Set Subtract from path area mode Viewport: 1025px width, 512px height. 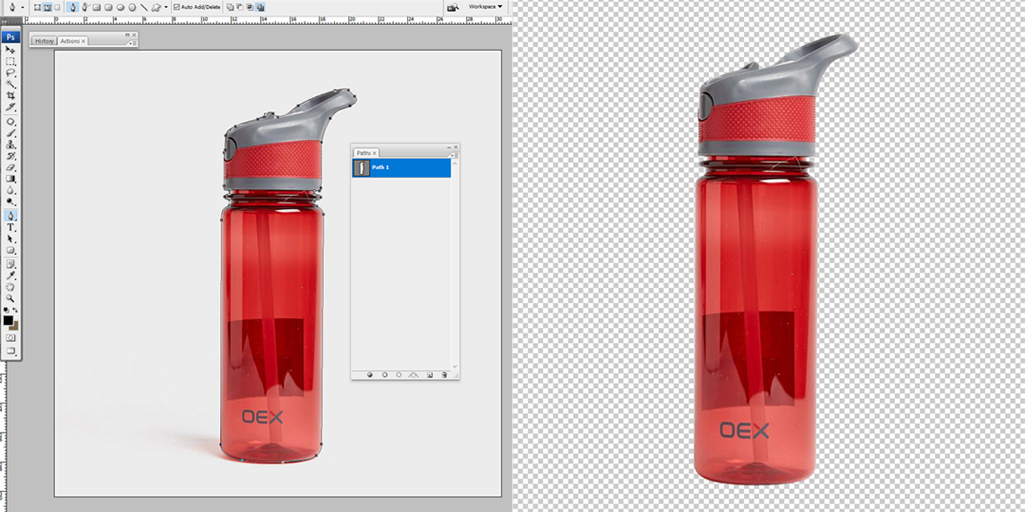pos(239,7)
